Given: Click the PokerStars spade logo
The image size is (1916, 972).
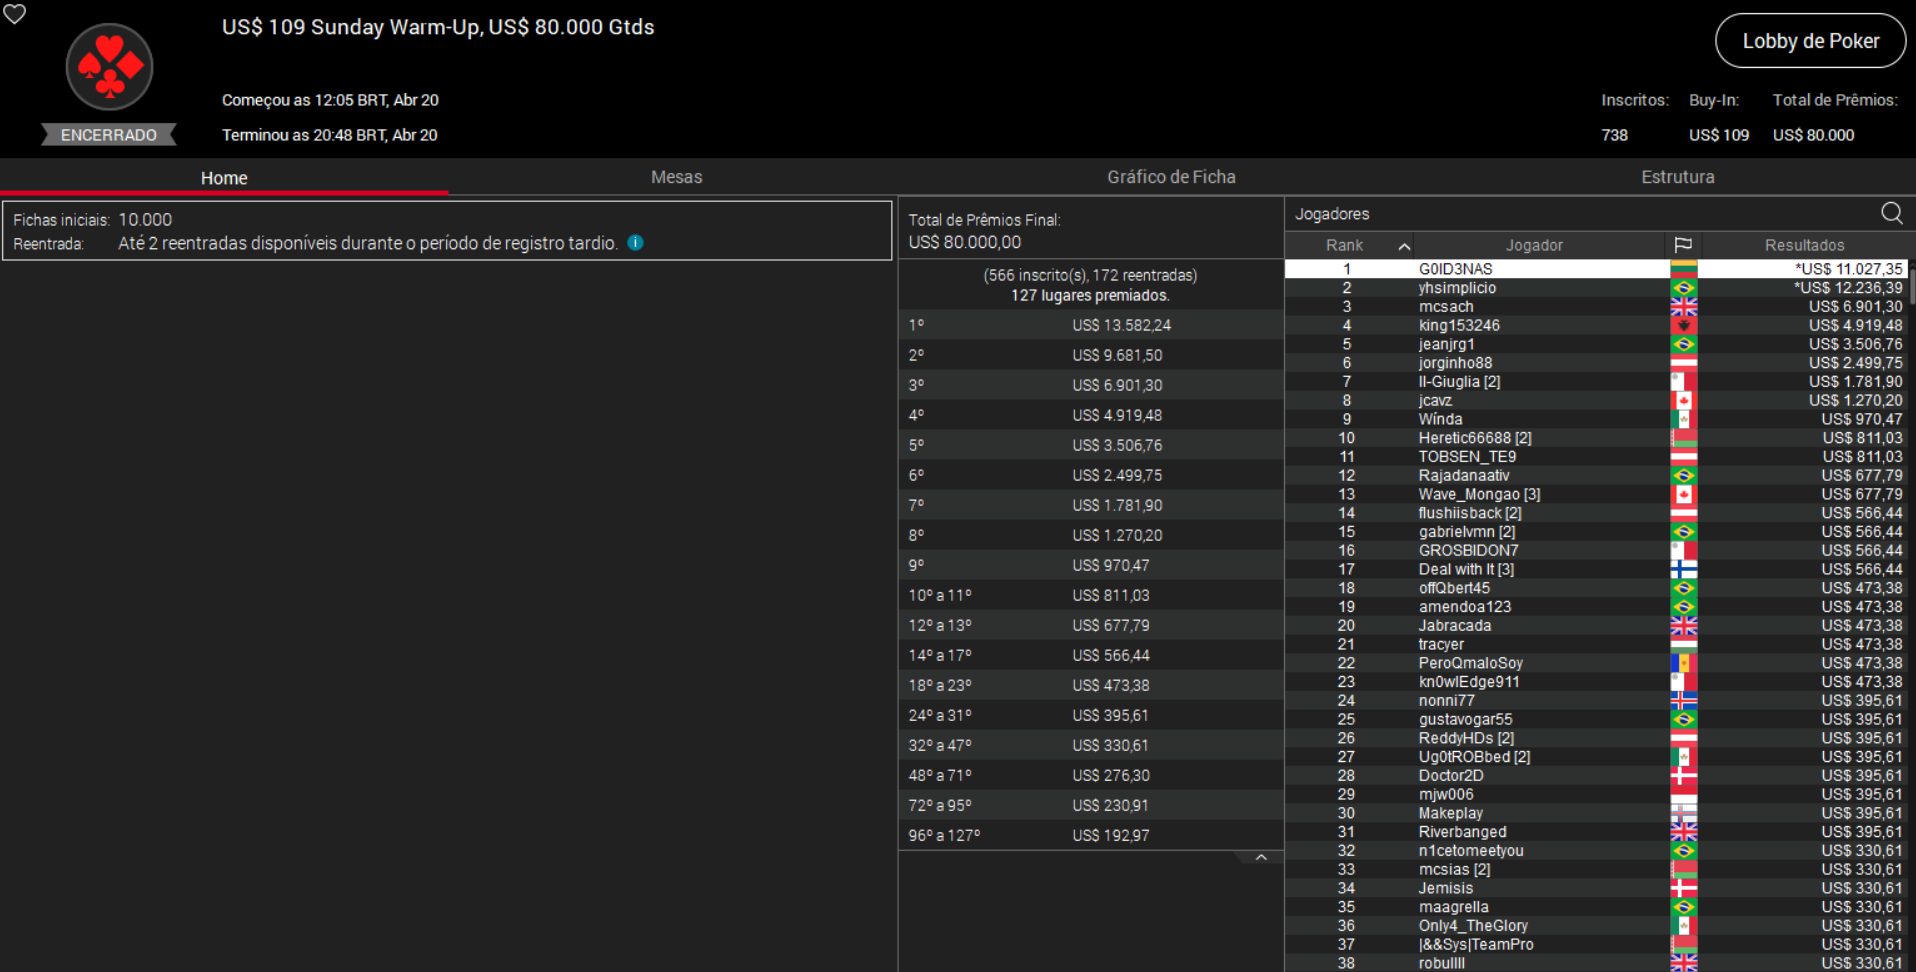Looking at the screenshot, I should (x=109, y=67).
